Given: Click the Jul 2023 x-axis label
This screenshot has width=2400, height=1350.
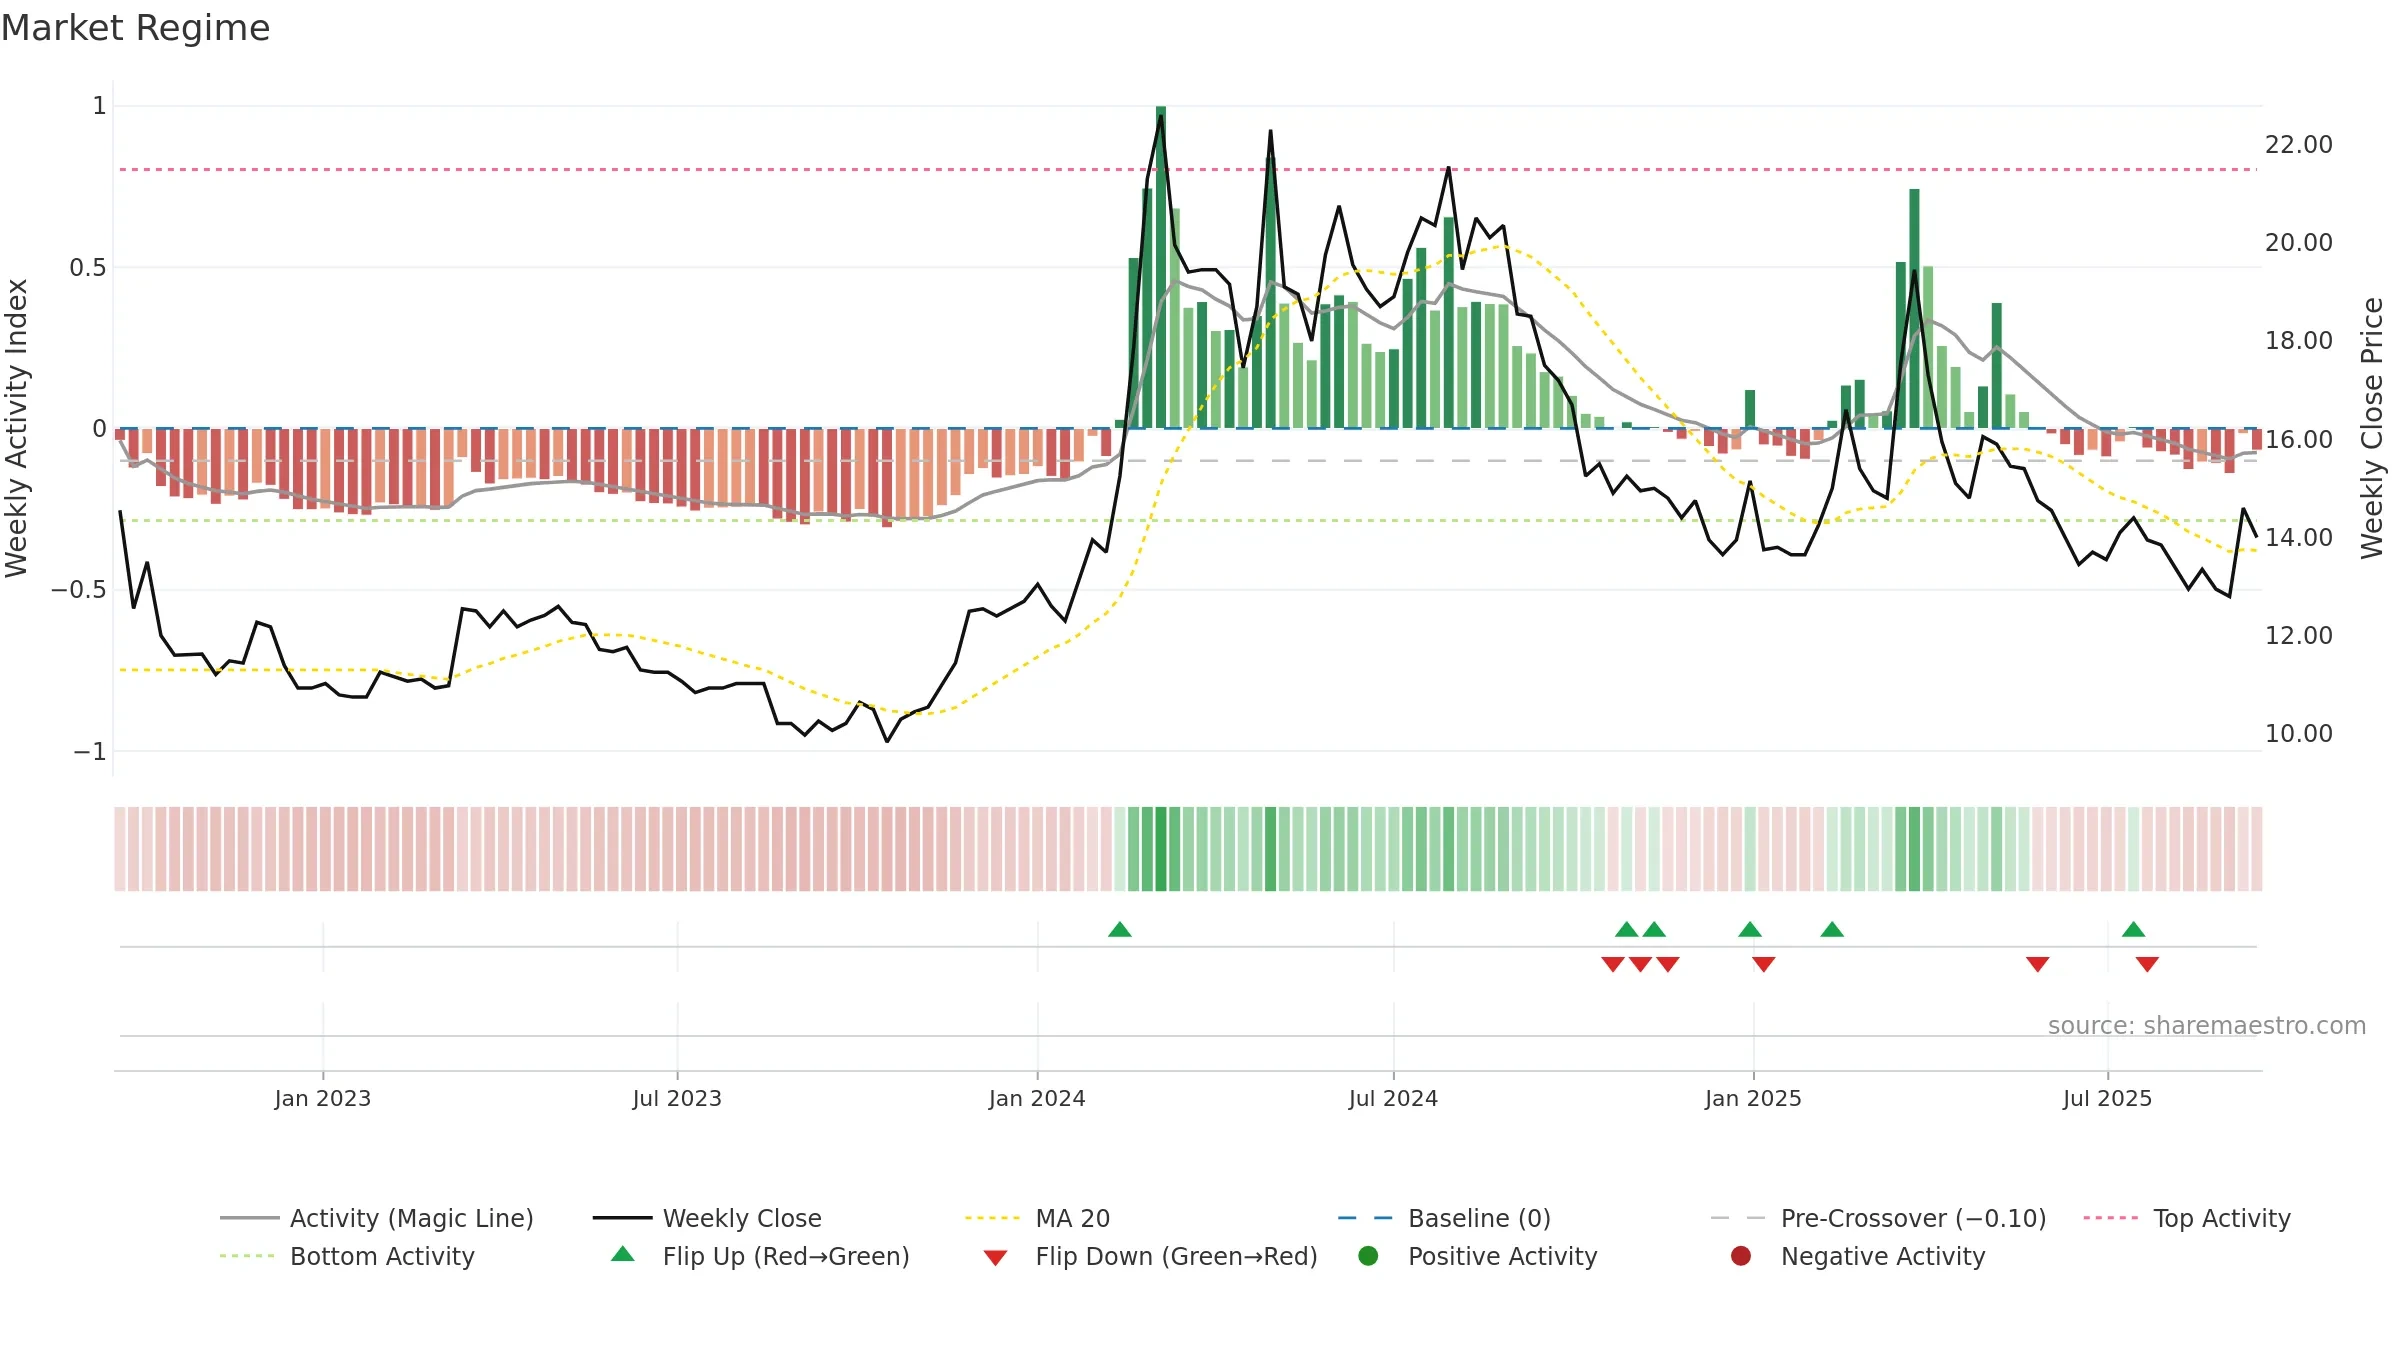Looking at the screenshot, I should coord(677,1099).
